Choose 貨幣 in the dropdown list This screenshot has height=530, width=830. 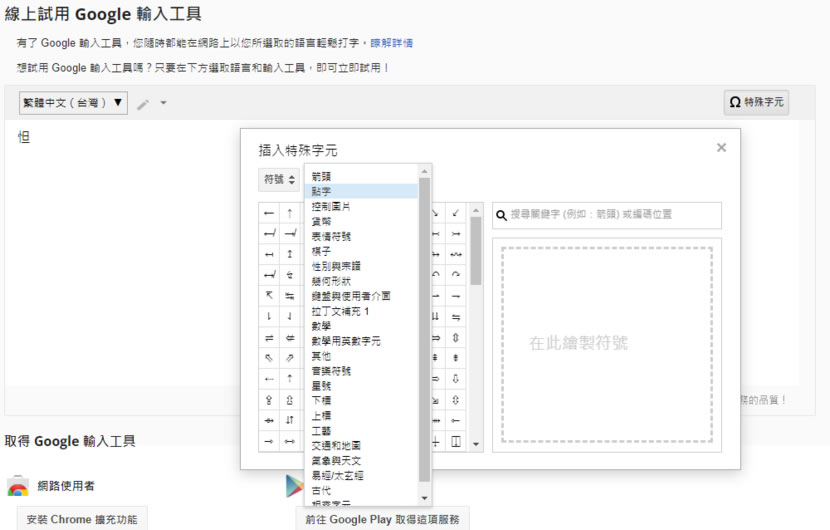point(361,221)
